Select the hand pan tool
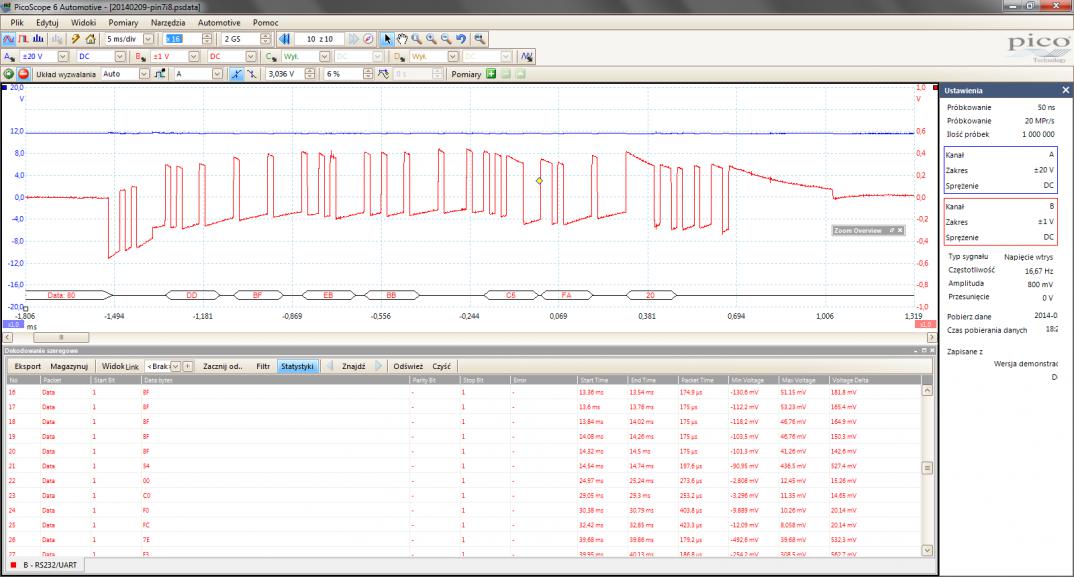The image size is (1074, 577). (x=402, y=38)
